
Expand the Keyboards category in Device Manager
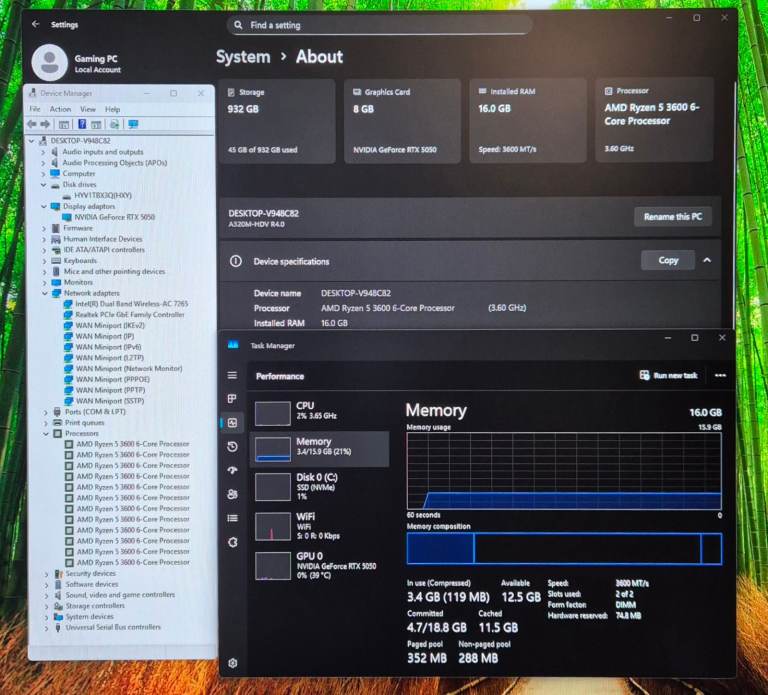coord(45,261)
